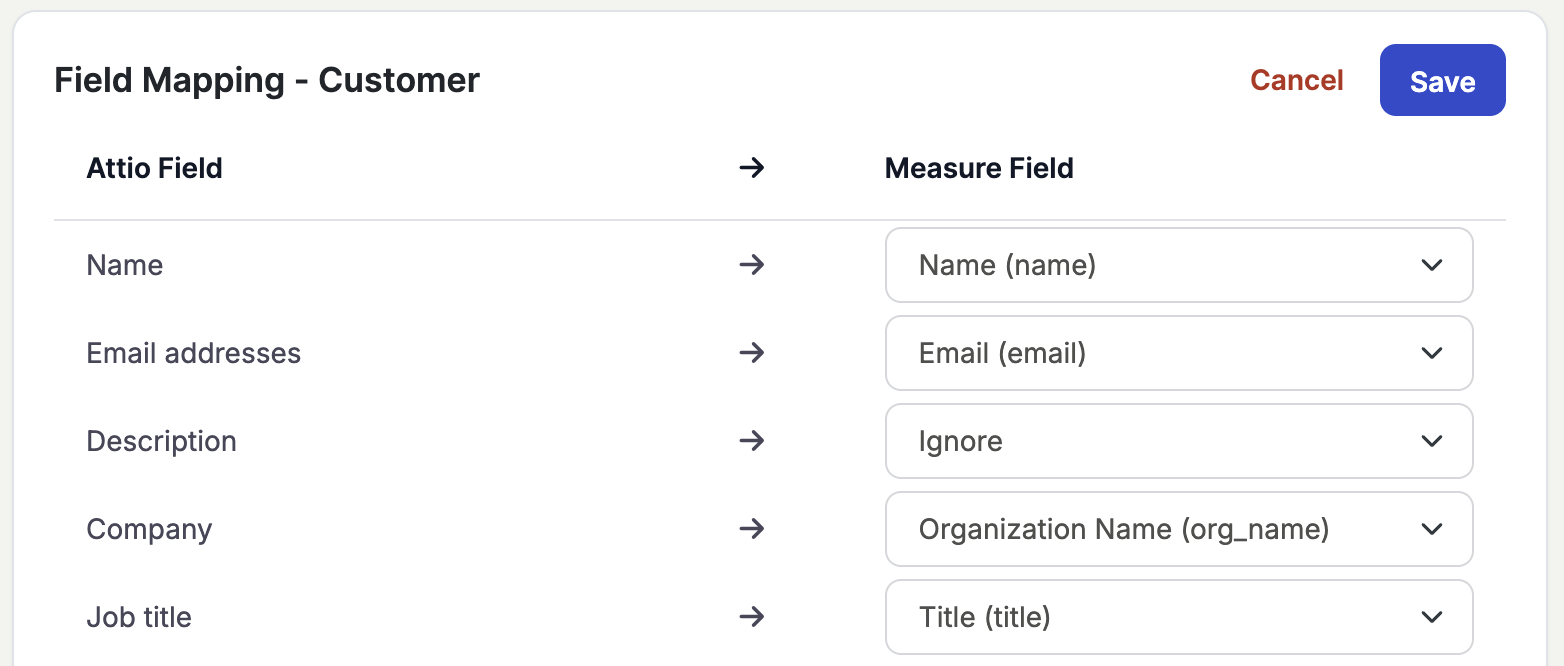This screenshot has height=666, width=1564.
Task: Open the Organization Name (org_name) dropdown
Action: coord(1178,529)
